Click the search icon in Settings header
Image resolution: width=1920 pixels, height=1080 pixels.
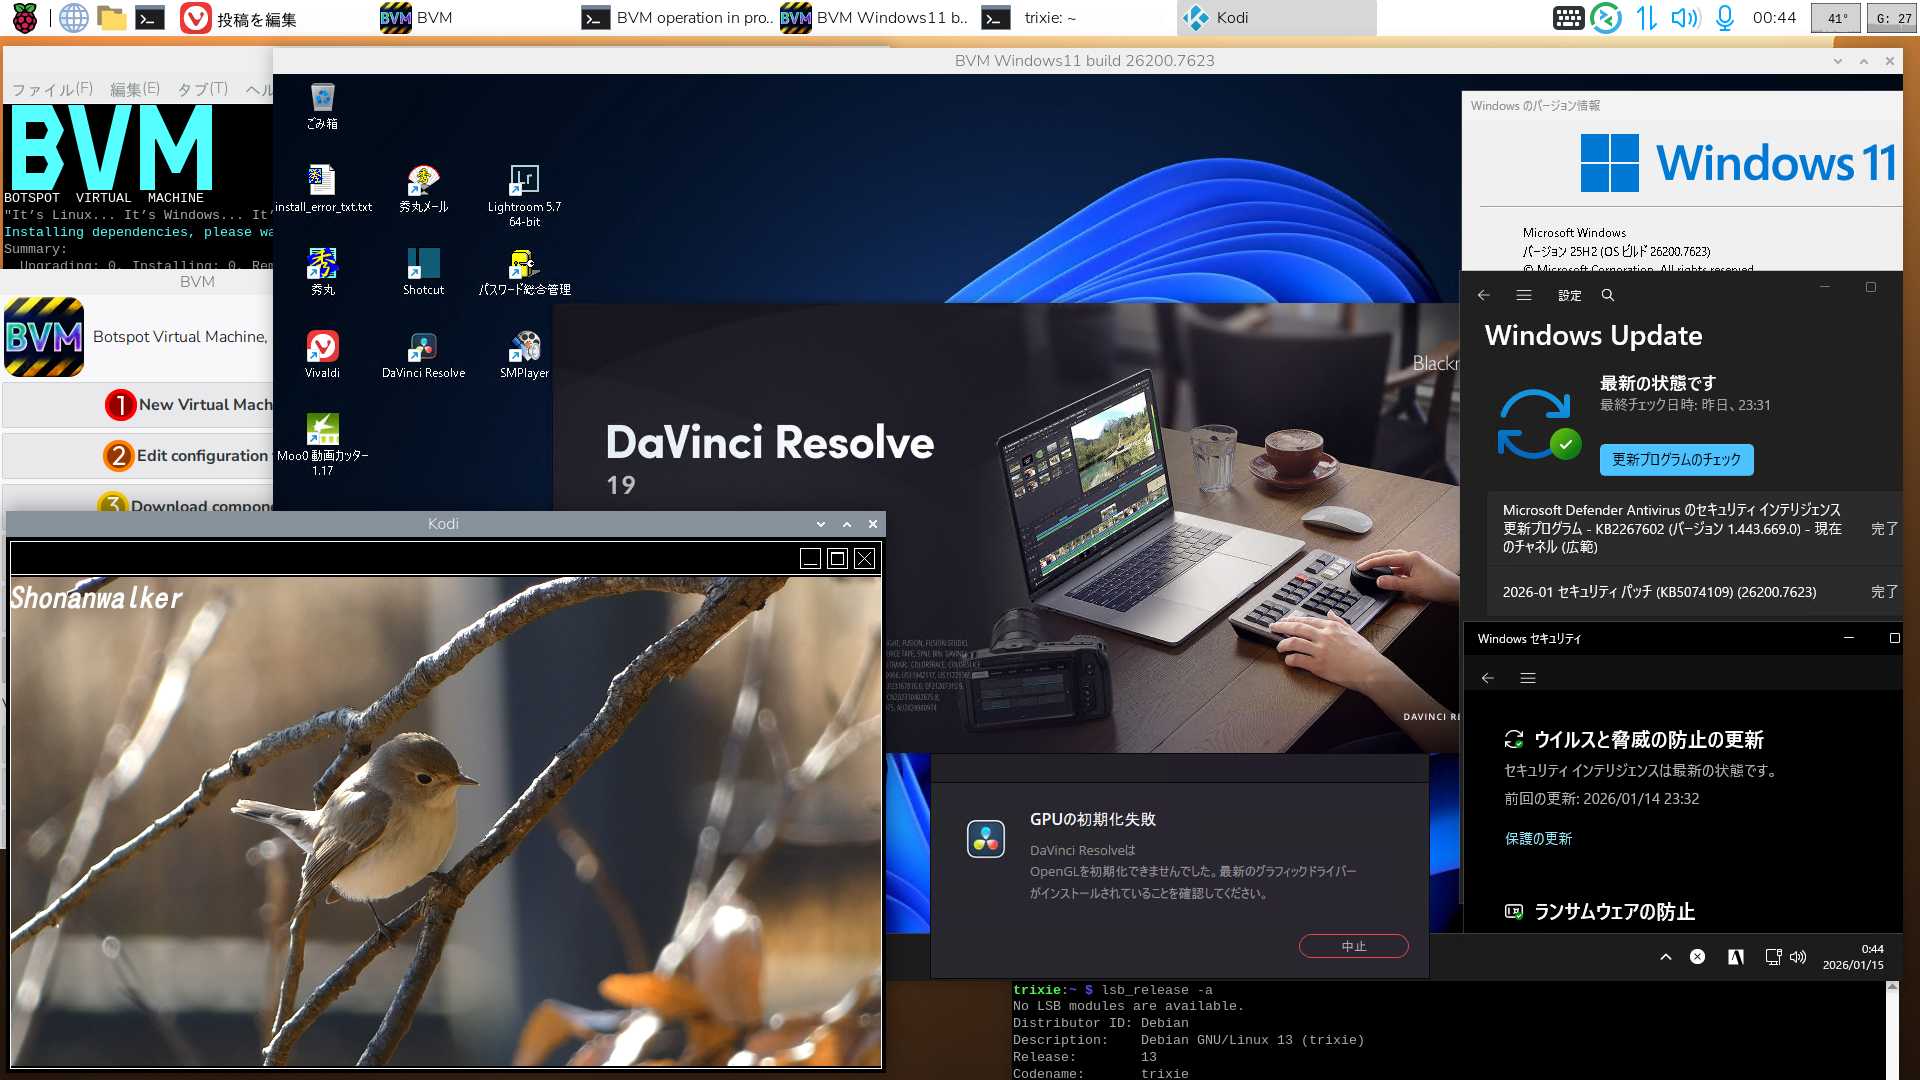point(1608,295)
